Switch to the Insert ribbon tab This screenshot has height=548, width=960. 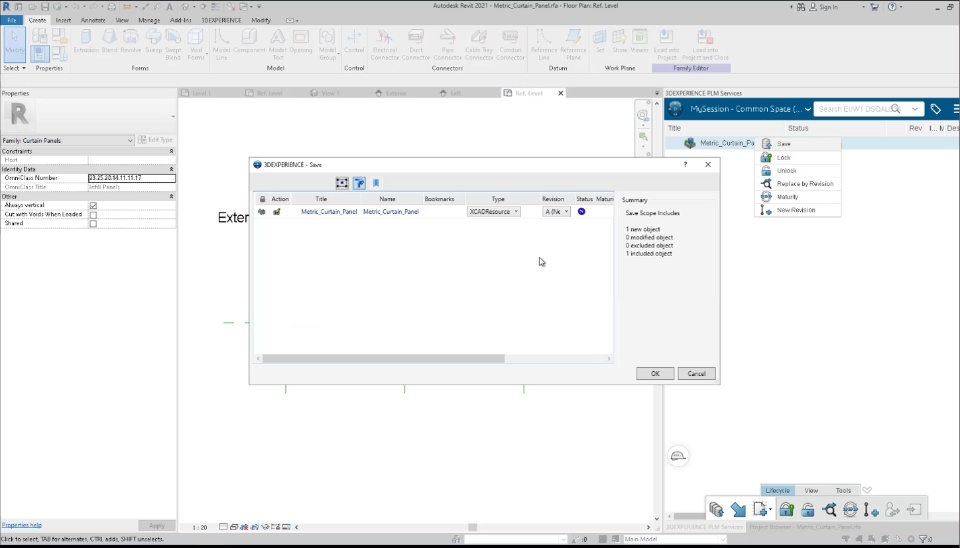click(63, 20)
